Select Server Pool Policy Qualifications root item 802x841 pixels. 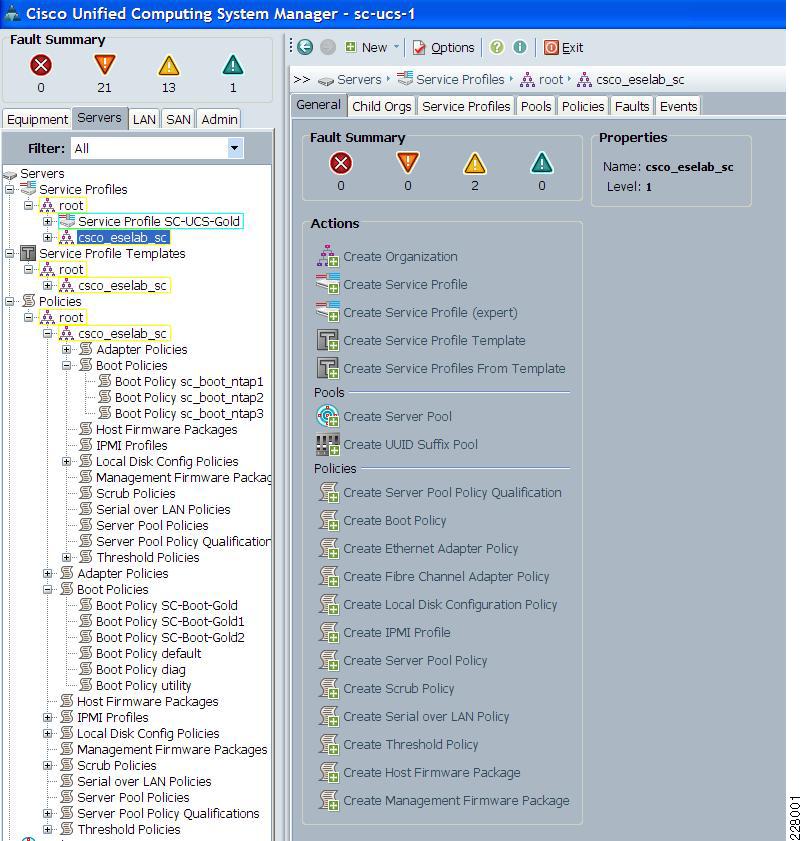(168, 814)
